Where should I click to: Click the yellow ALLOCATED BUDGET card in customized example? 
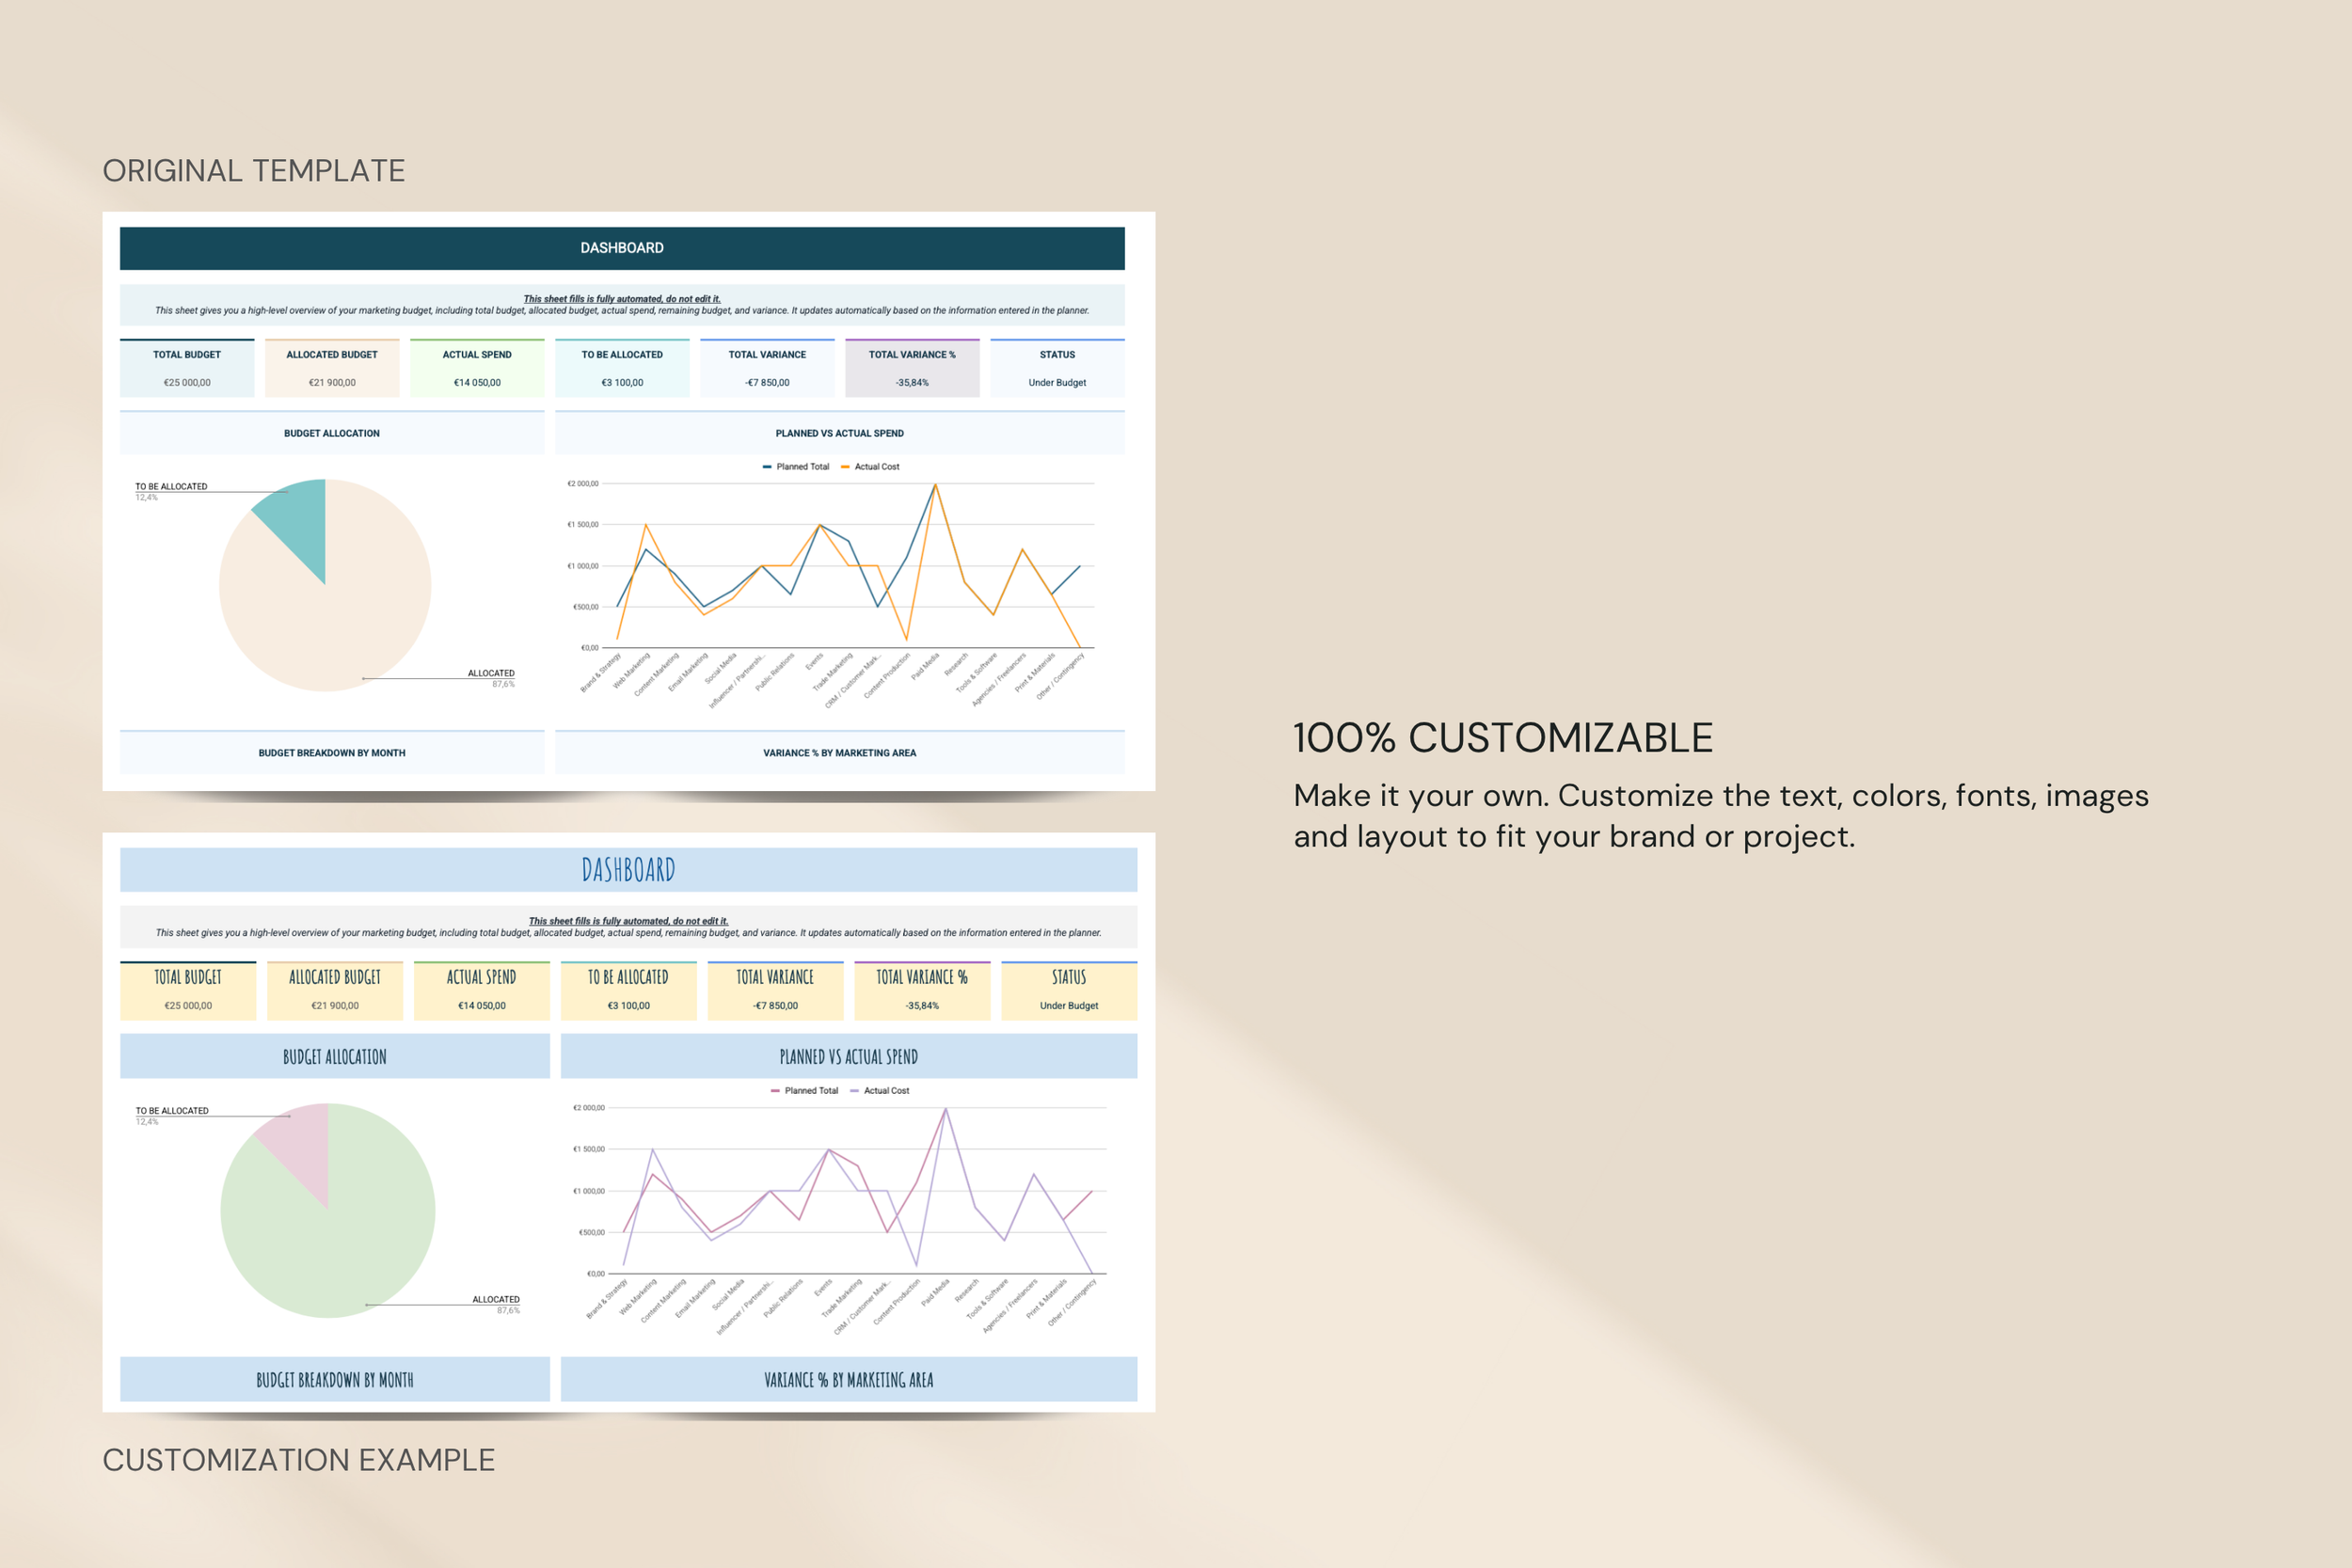[335, 991]
